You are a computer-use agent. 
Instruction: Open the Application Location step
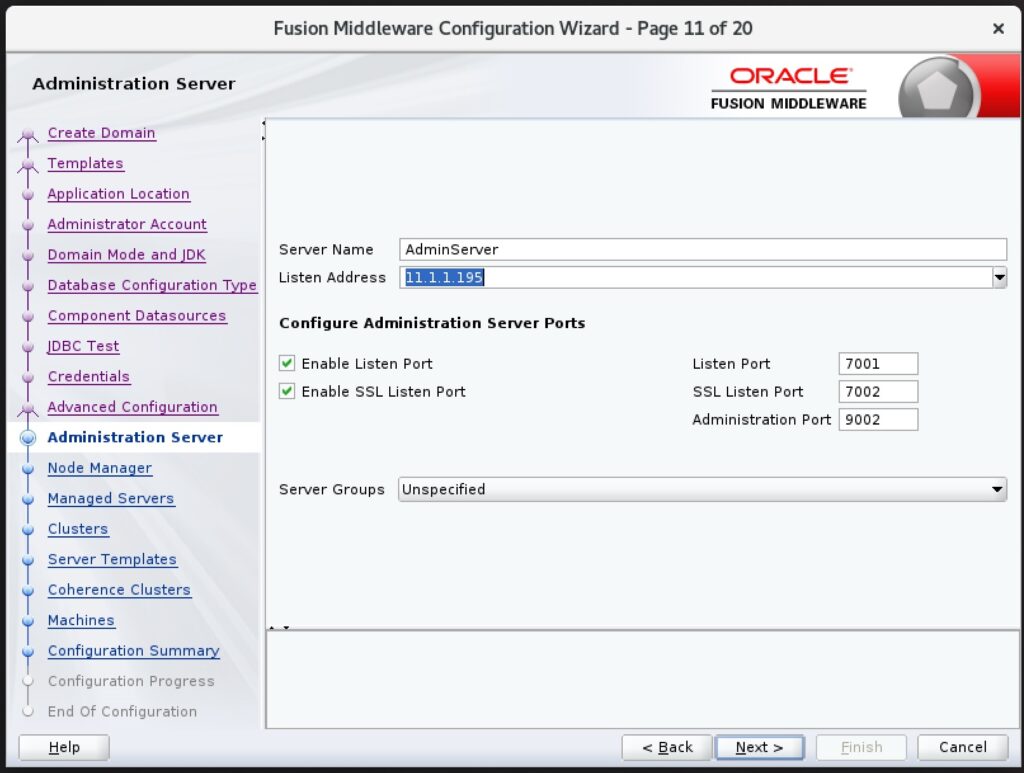click(118, 194)
